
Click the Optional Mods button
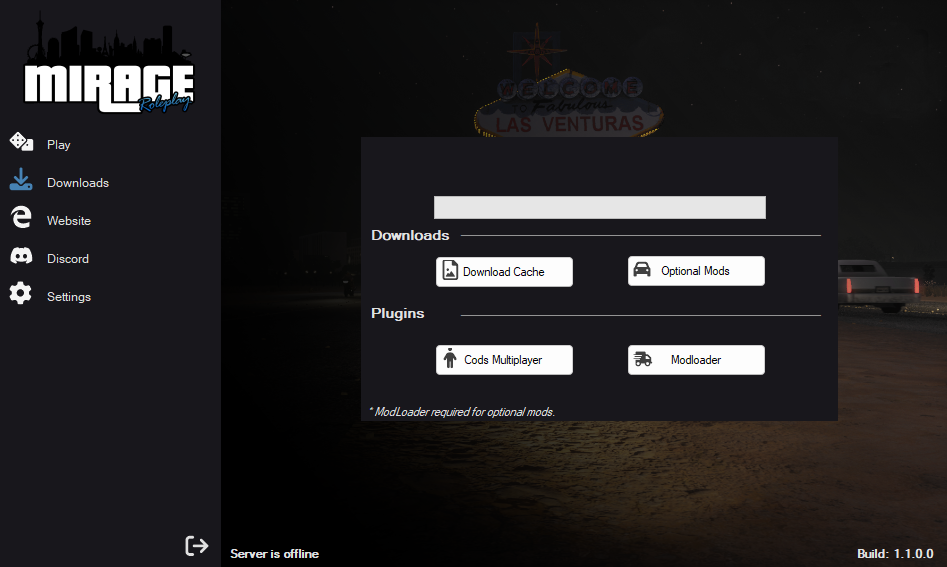tap(696, 271)
